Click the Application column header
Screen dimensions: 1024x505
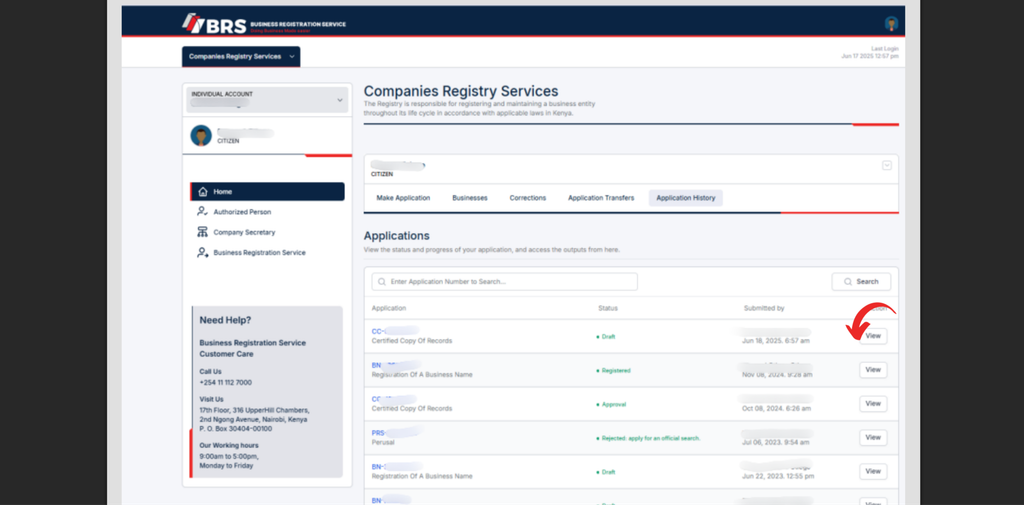pyautogui.click(x=389, y=308)
